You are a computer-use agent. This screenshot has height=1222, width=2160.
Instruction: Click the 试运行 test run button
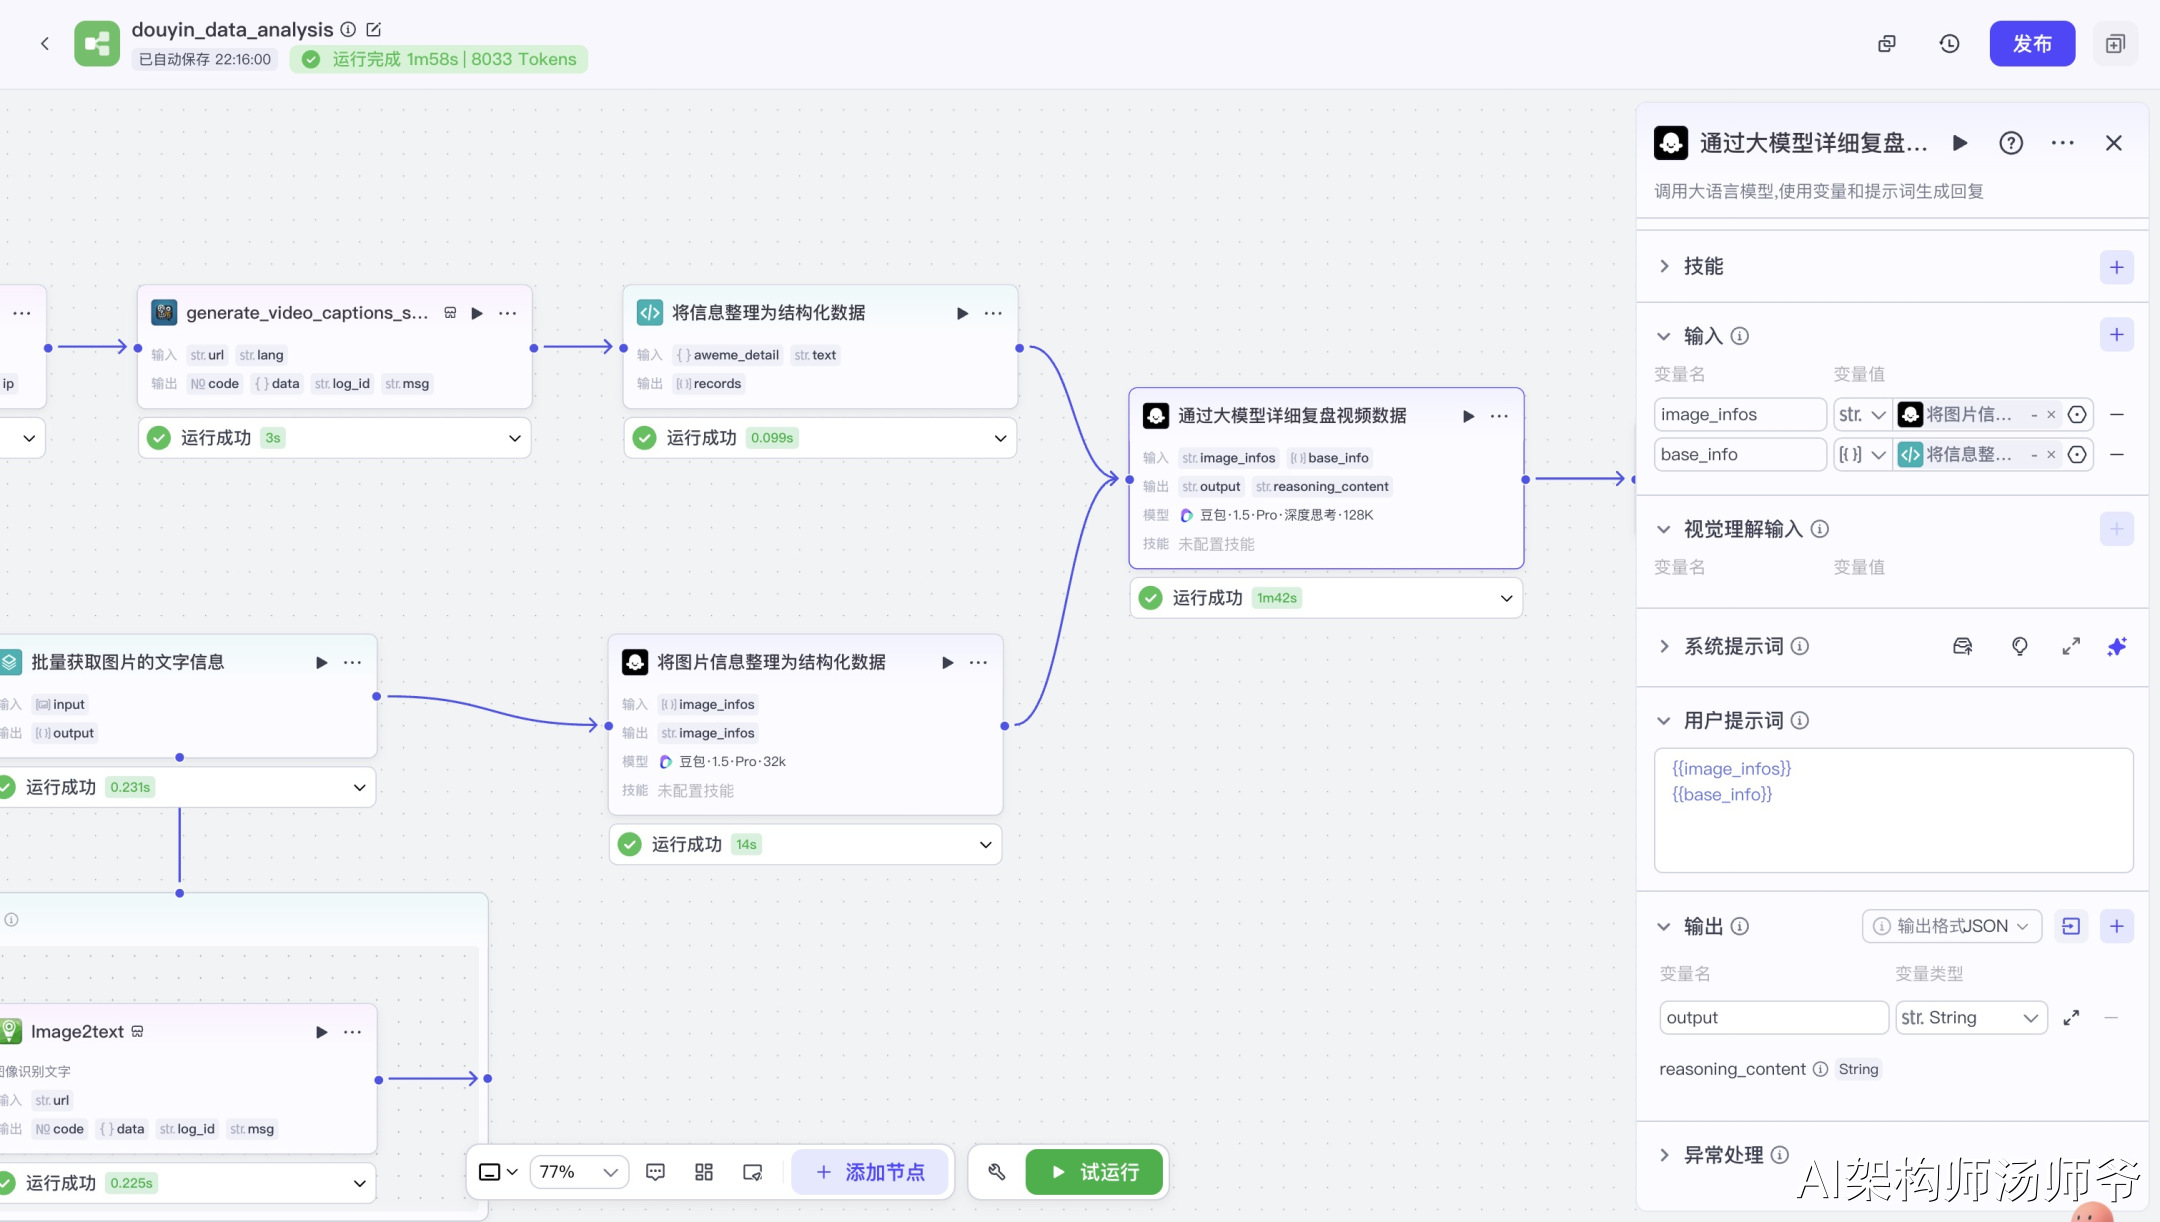tap(1095, 1172)
